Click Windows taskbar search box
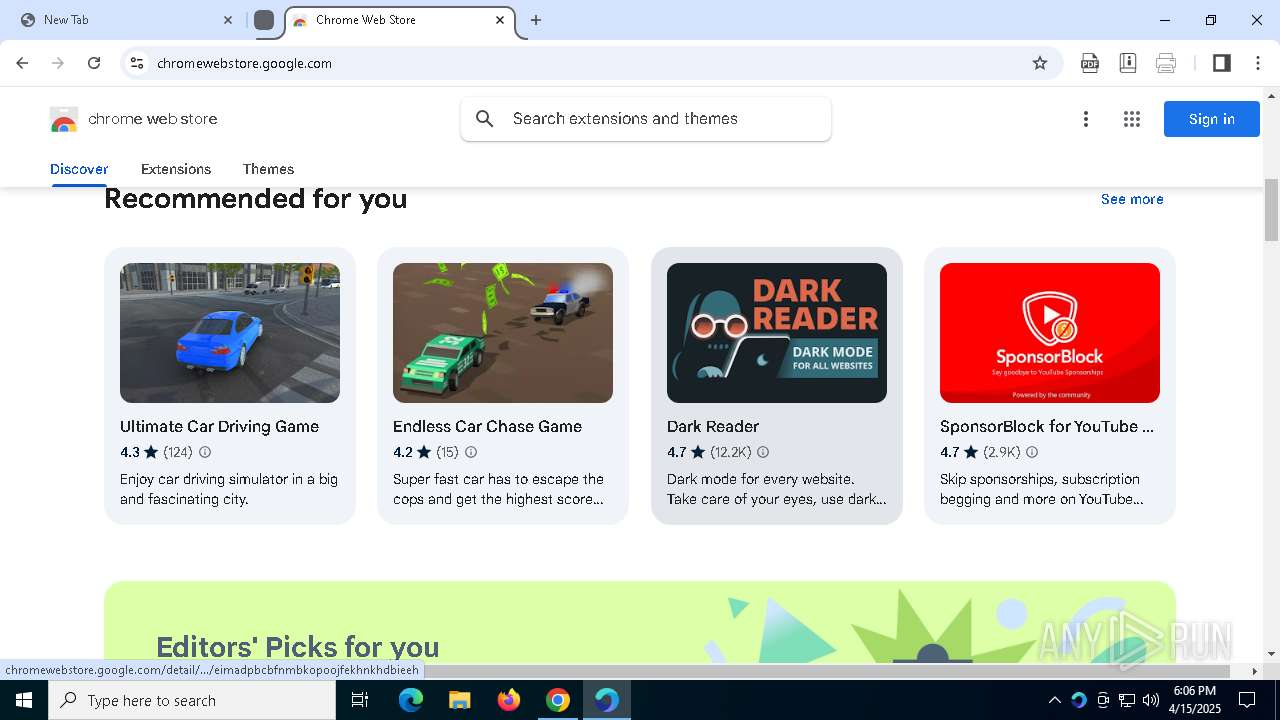Screen dimensions: 1280x720 pyautogui.click(x=192, y=700)
